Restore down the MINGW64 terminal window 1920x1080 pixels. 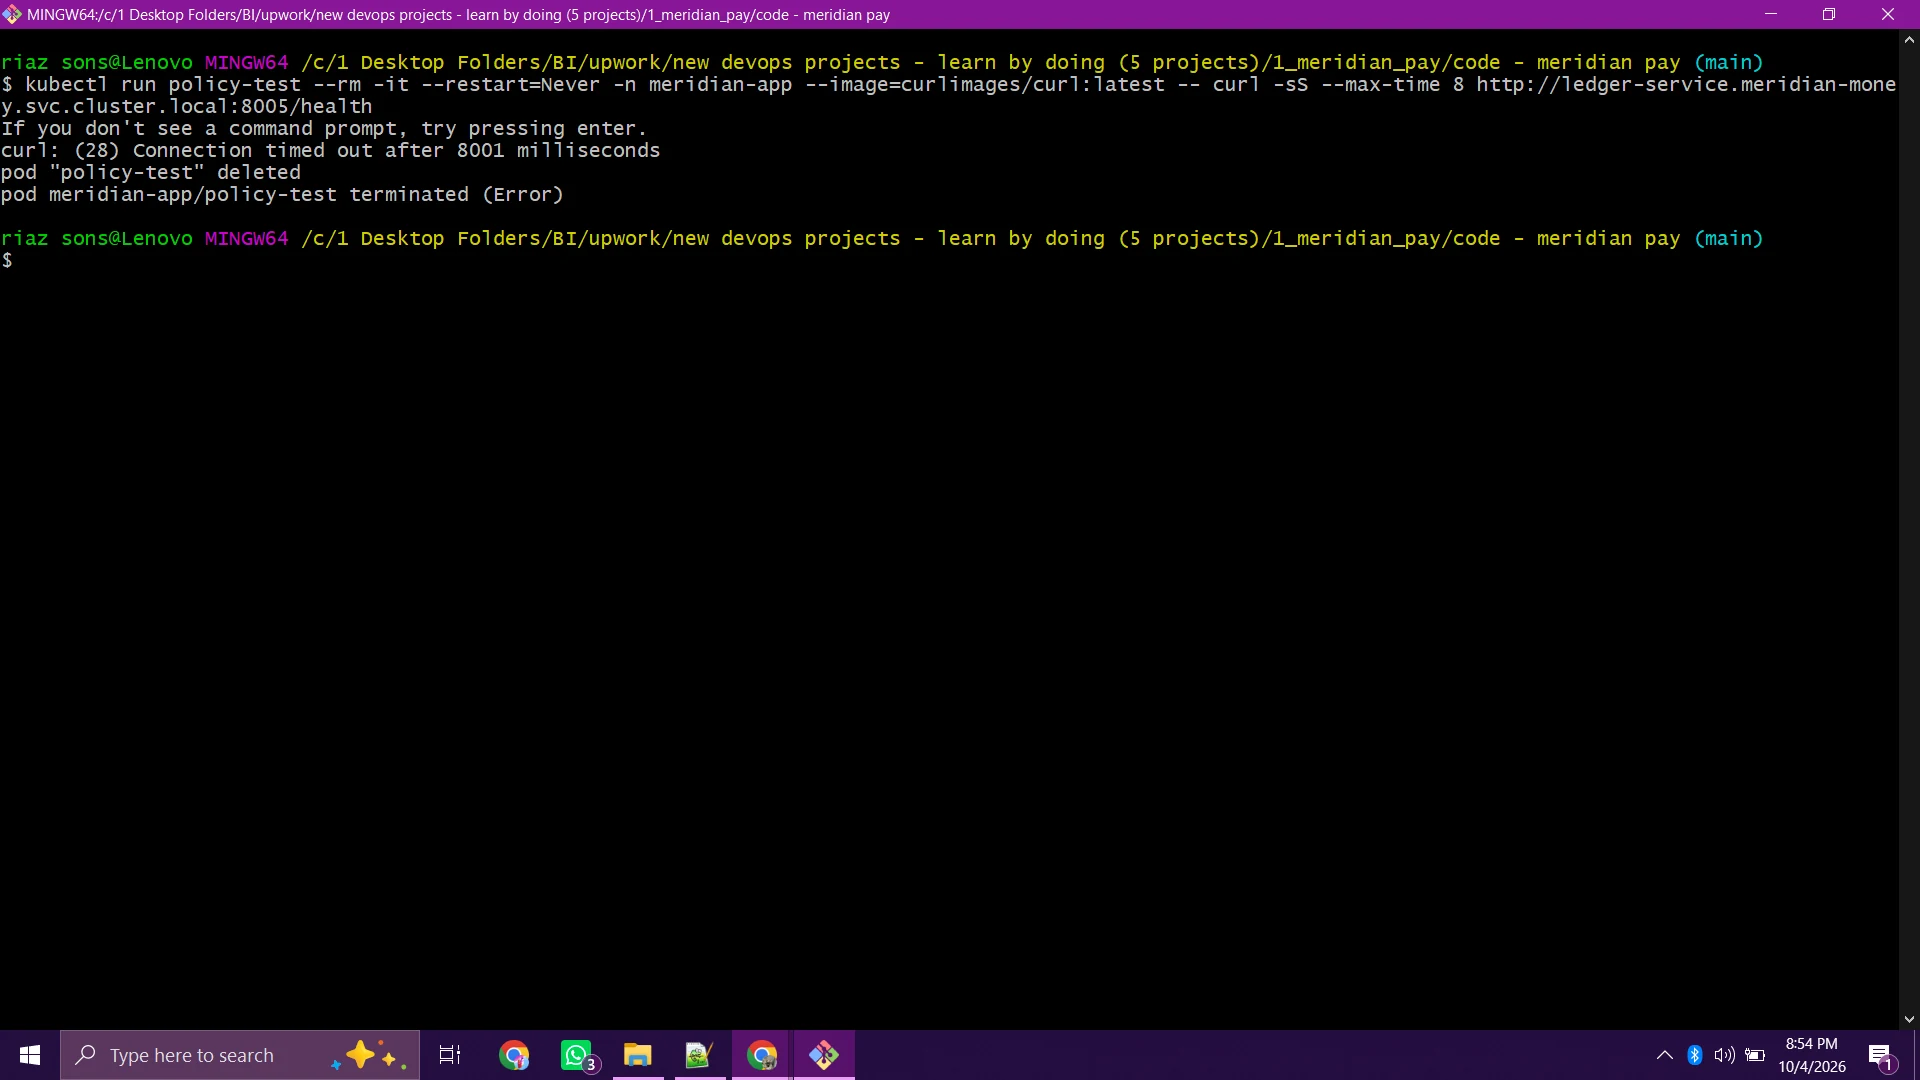tap(1829, 14)
